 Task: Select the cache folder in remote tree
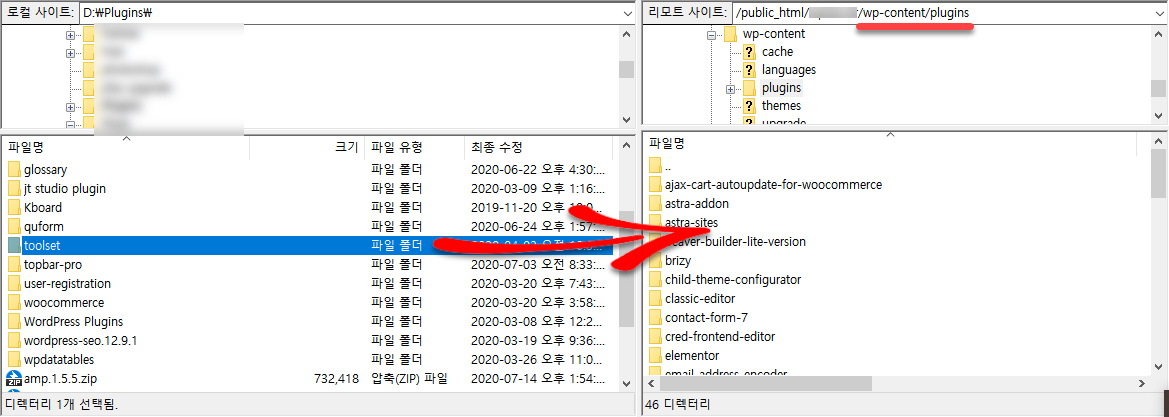[777, 51]
